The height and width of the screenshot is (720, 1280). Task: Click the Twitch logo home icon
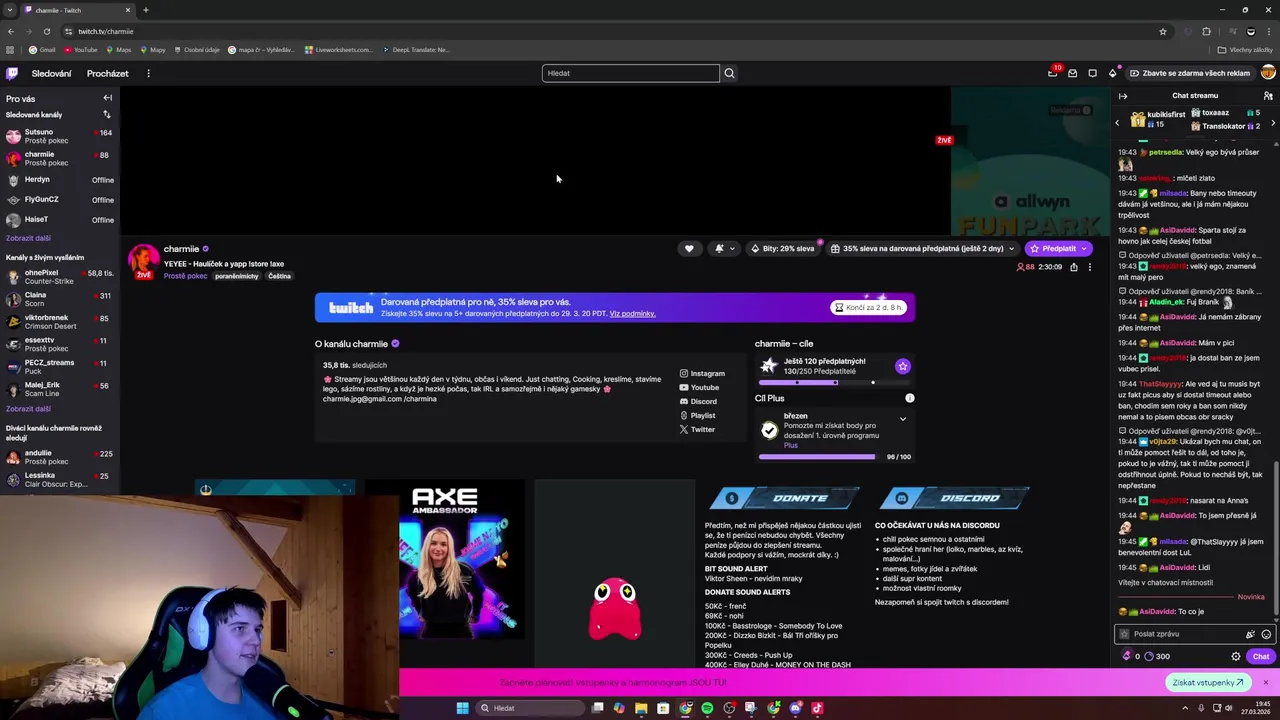(x=12, y=73)
